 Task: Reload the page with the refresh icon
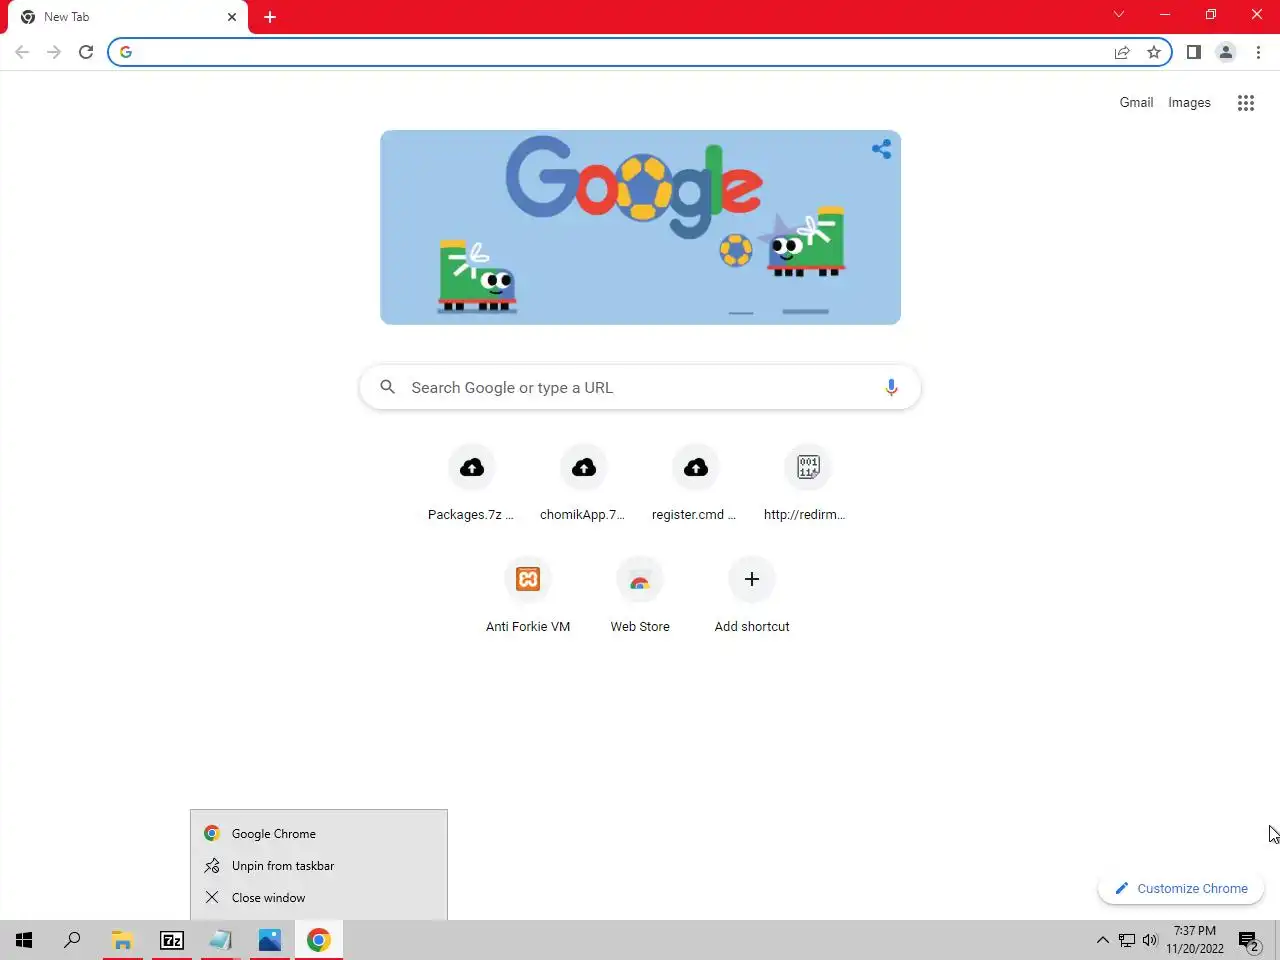click(86, 52)
